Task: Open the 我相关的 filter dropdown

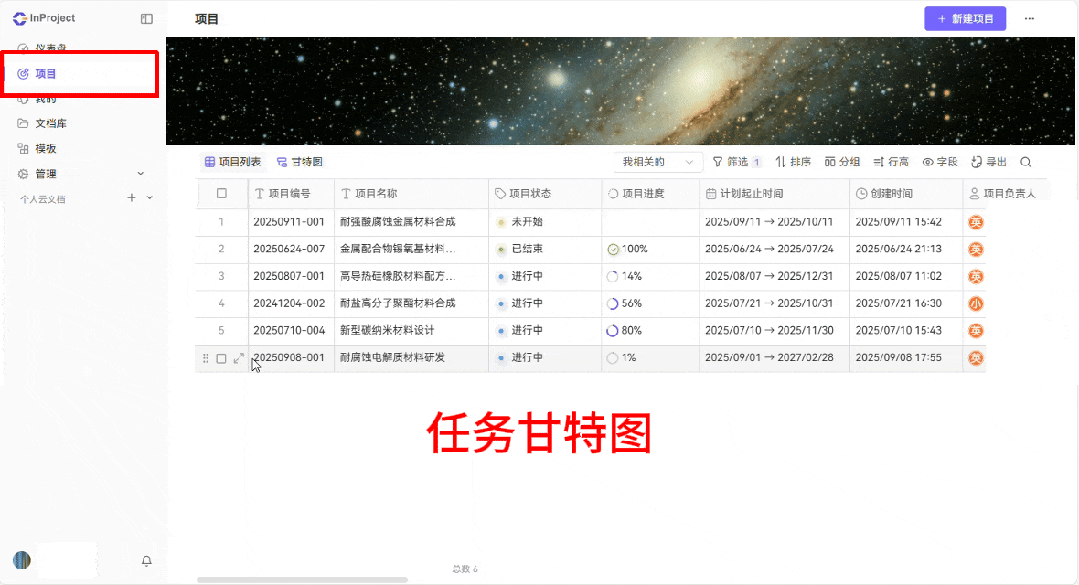Action: click(658, 161)
